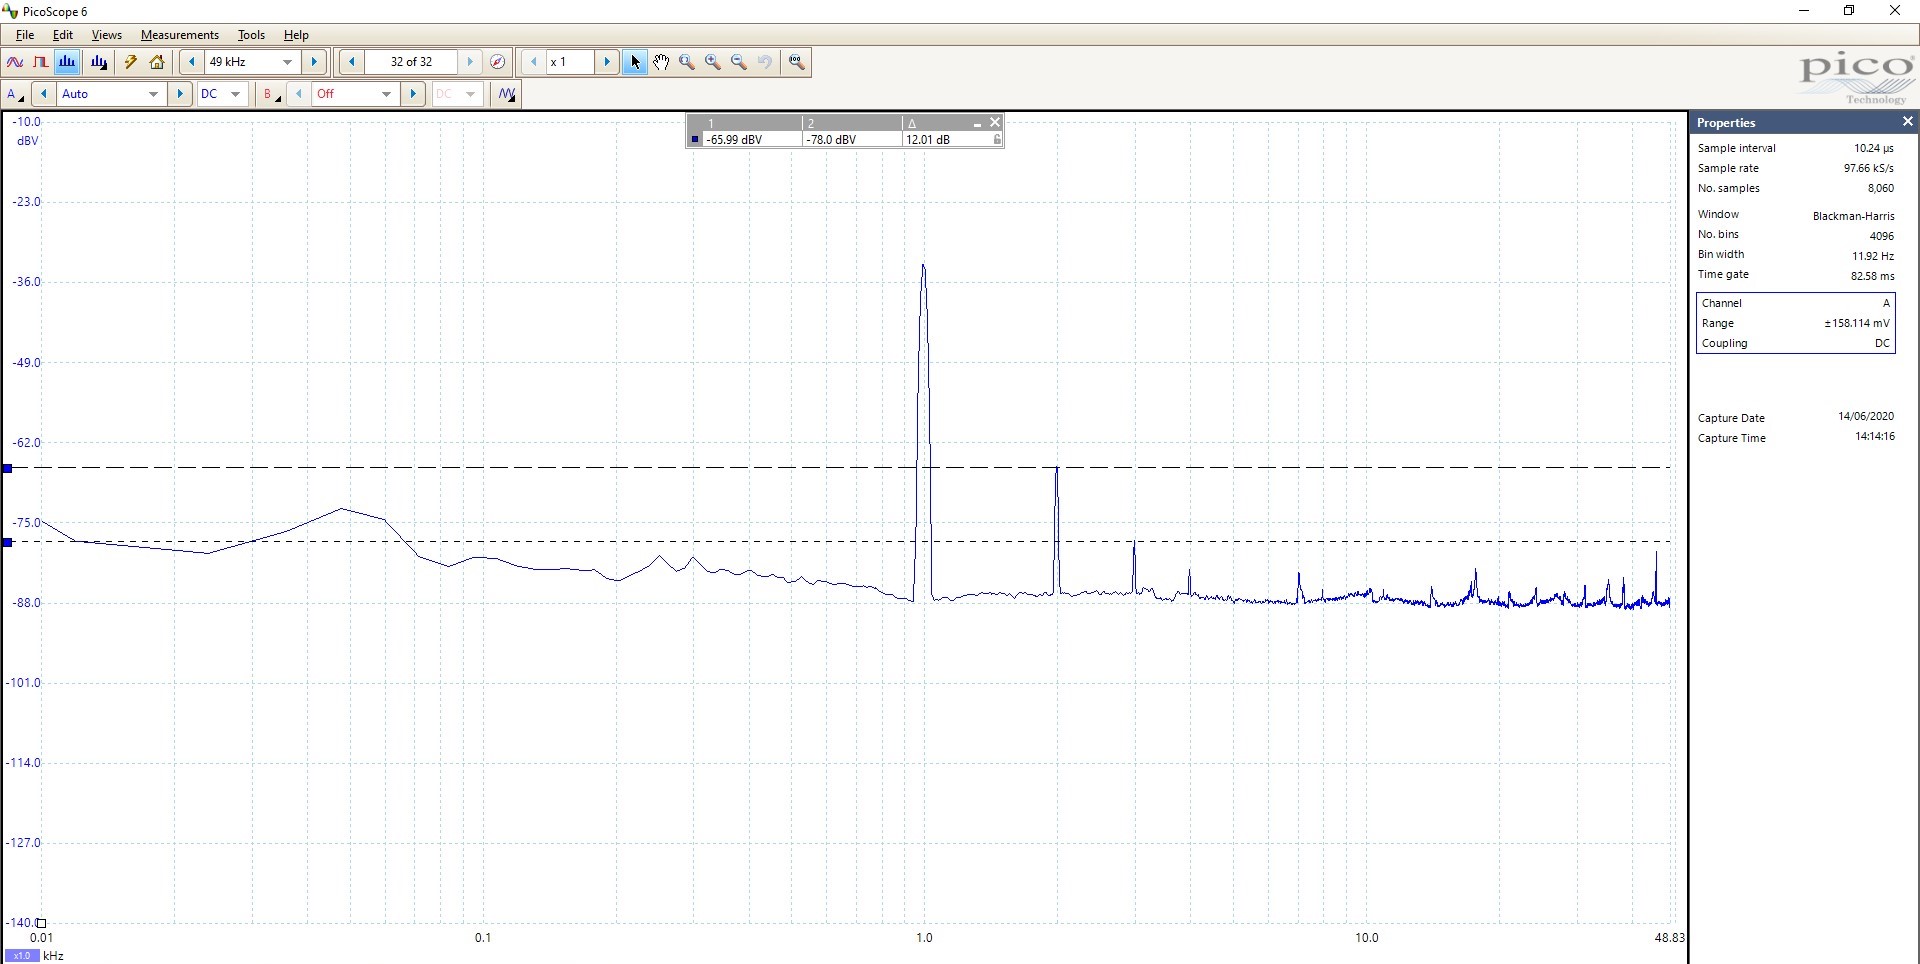1920x964 pixels.
Task: Open Channel A options button
Action: (x=15, y=94)
